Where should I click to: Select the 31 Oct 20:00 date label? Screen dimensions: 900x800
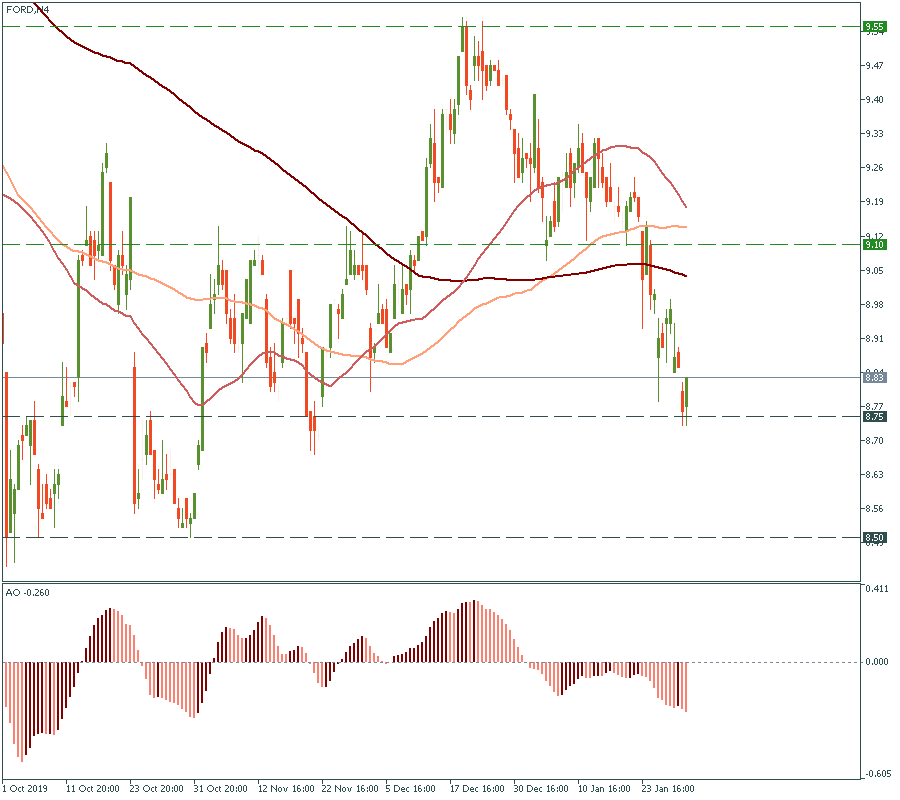click(219, 788)
